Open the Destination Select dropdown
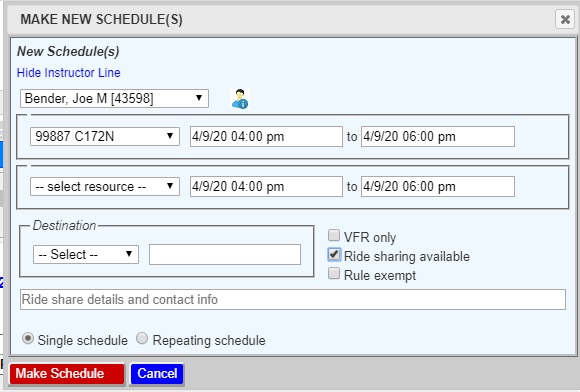The image size is (580, 392). [x=86, y=254]
